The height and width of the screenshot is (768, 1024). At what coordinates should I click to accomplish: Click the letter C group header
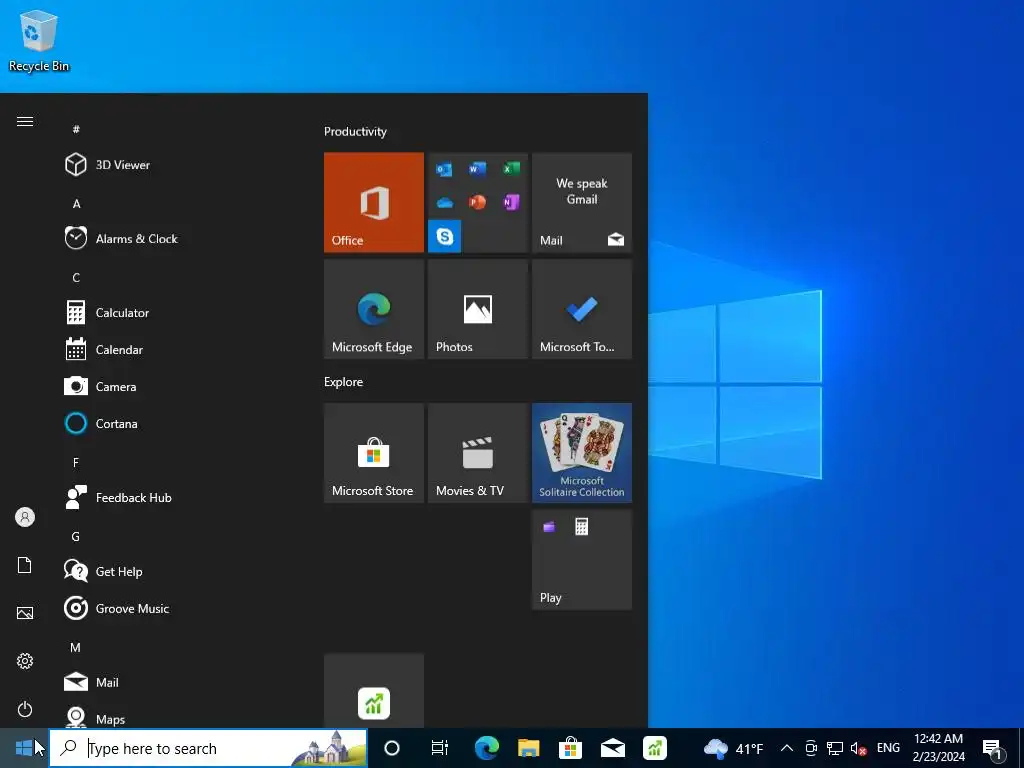pos(76,278)
